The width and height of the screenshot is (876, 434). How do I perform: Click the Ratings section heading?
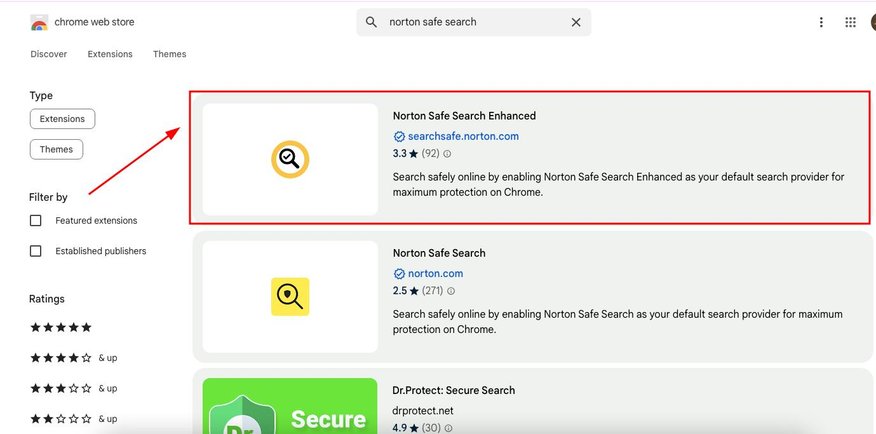[47, 299]
